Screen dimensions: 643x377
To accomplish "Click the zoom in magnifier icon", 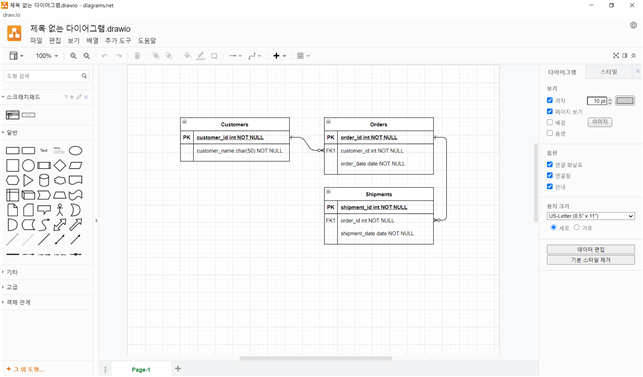I will (x=73, y=56).
